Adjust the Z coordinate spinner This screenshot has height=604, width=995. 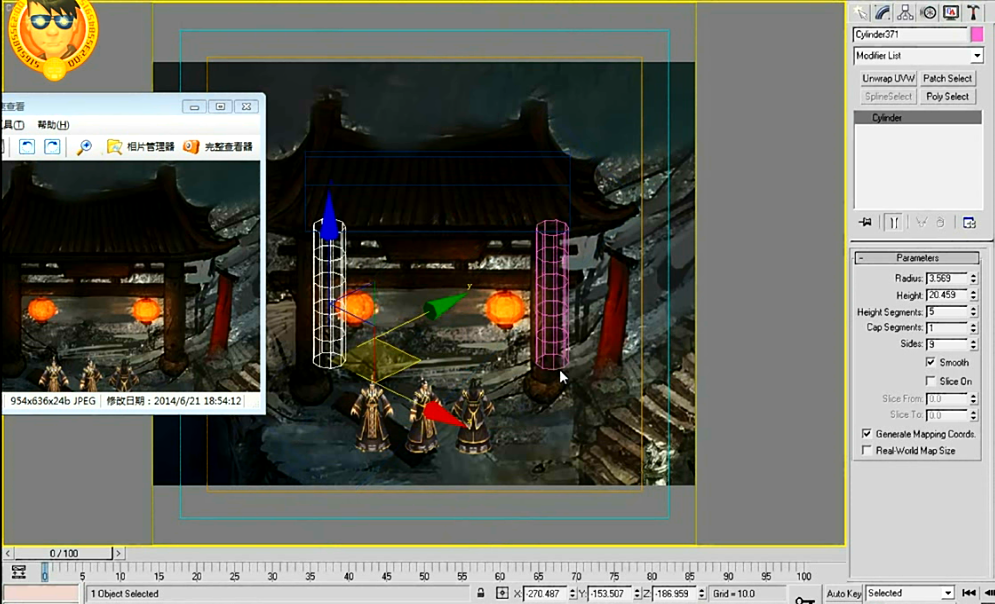[701, 594]
